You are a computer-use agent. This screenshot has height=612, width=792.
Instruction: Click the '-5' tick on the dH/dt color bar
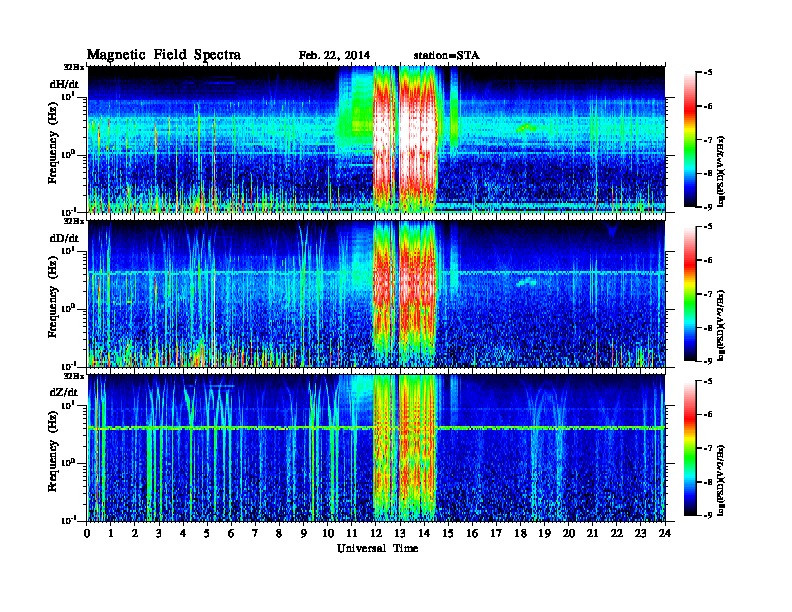(x=707, y=73)
